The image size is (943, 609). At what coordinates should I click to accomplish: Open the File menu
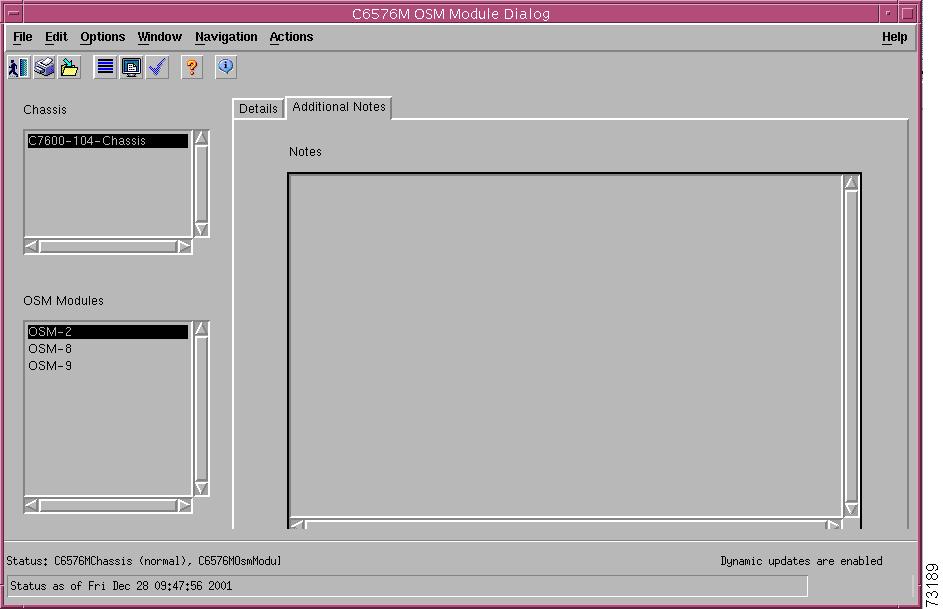(23, 37)
